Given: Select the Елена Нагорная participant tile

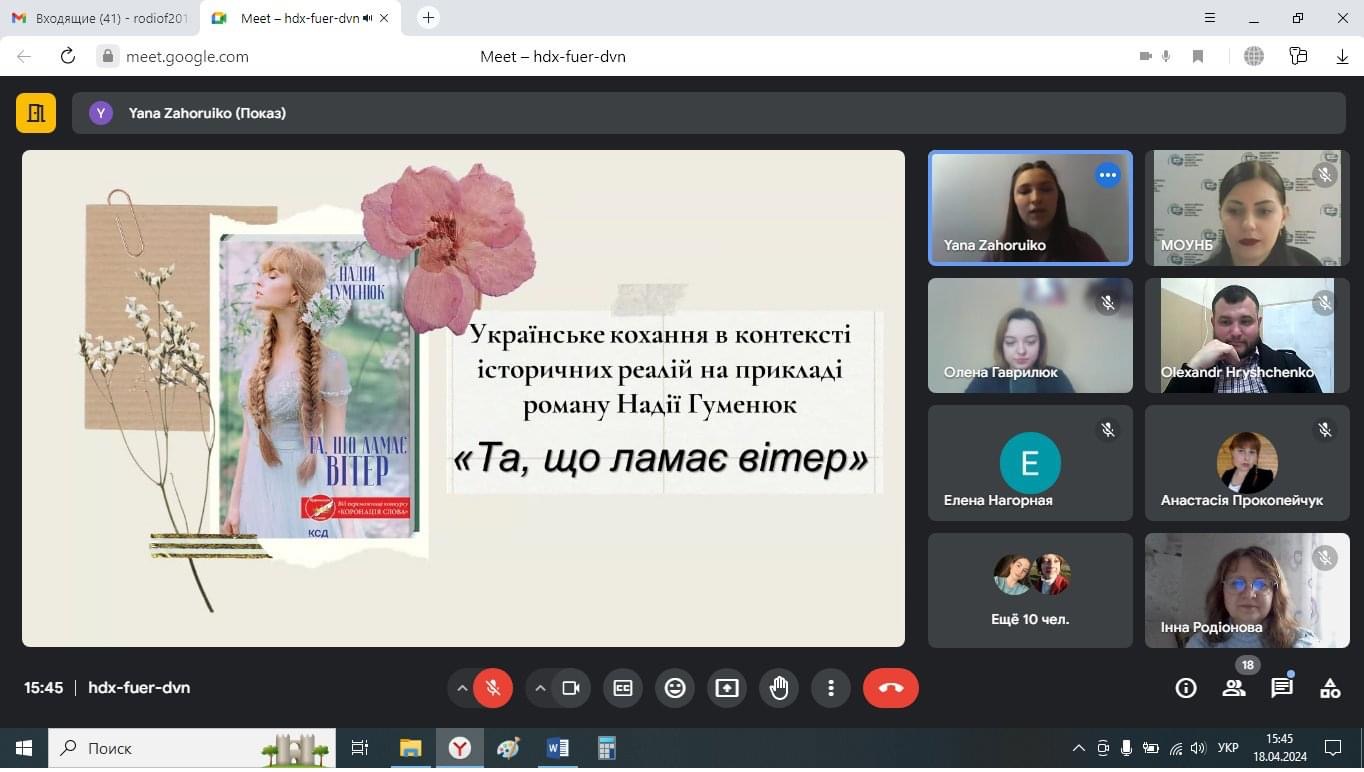Looking at the screenshot, I should [x=1030, y=463].
